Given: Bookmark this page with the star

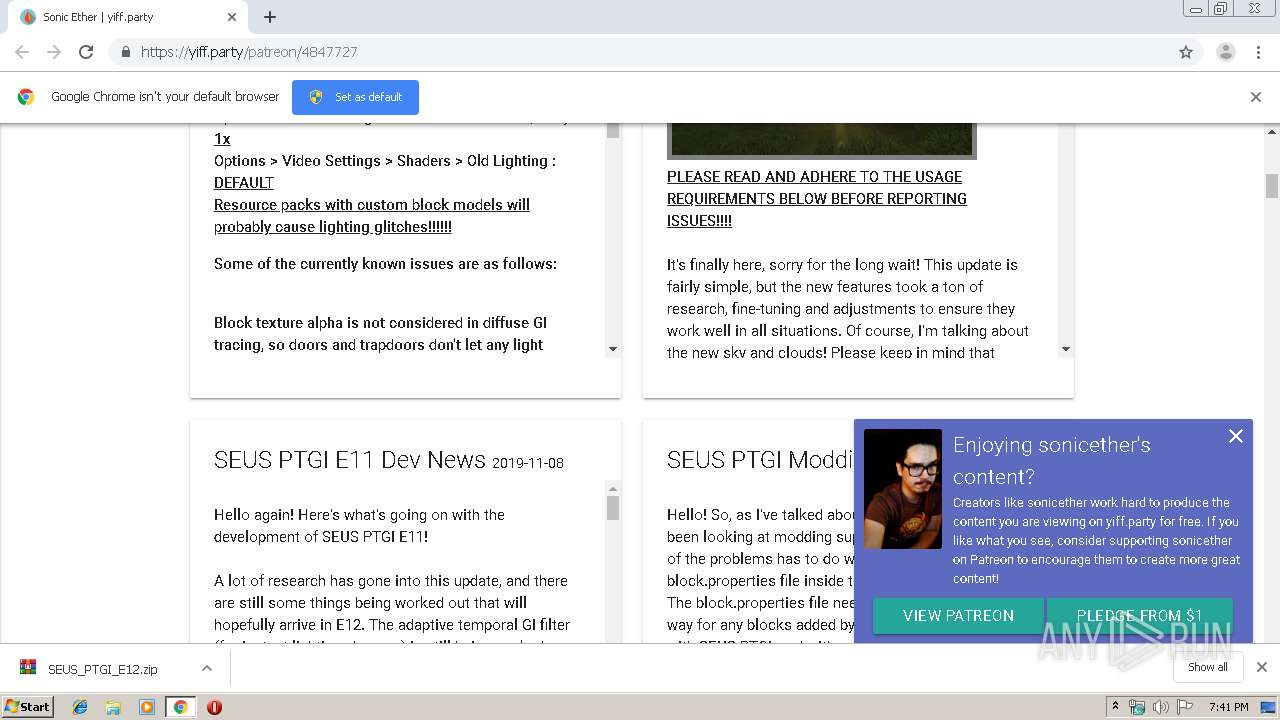Looking at the screenshot, I should coord(1186,52).
